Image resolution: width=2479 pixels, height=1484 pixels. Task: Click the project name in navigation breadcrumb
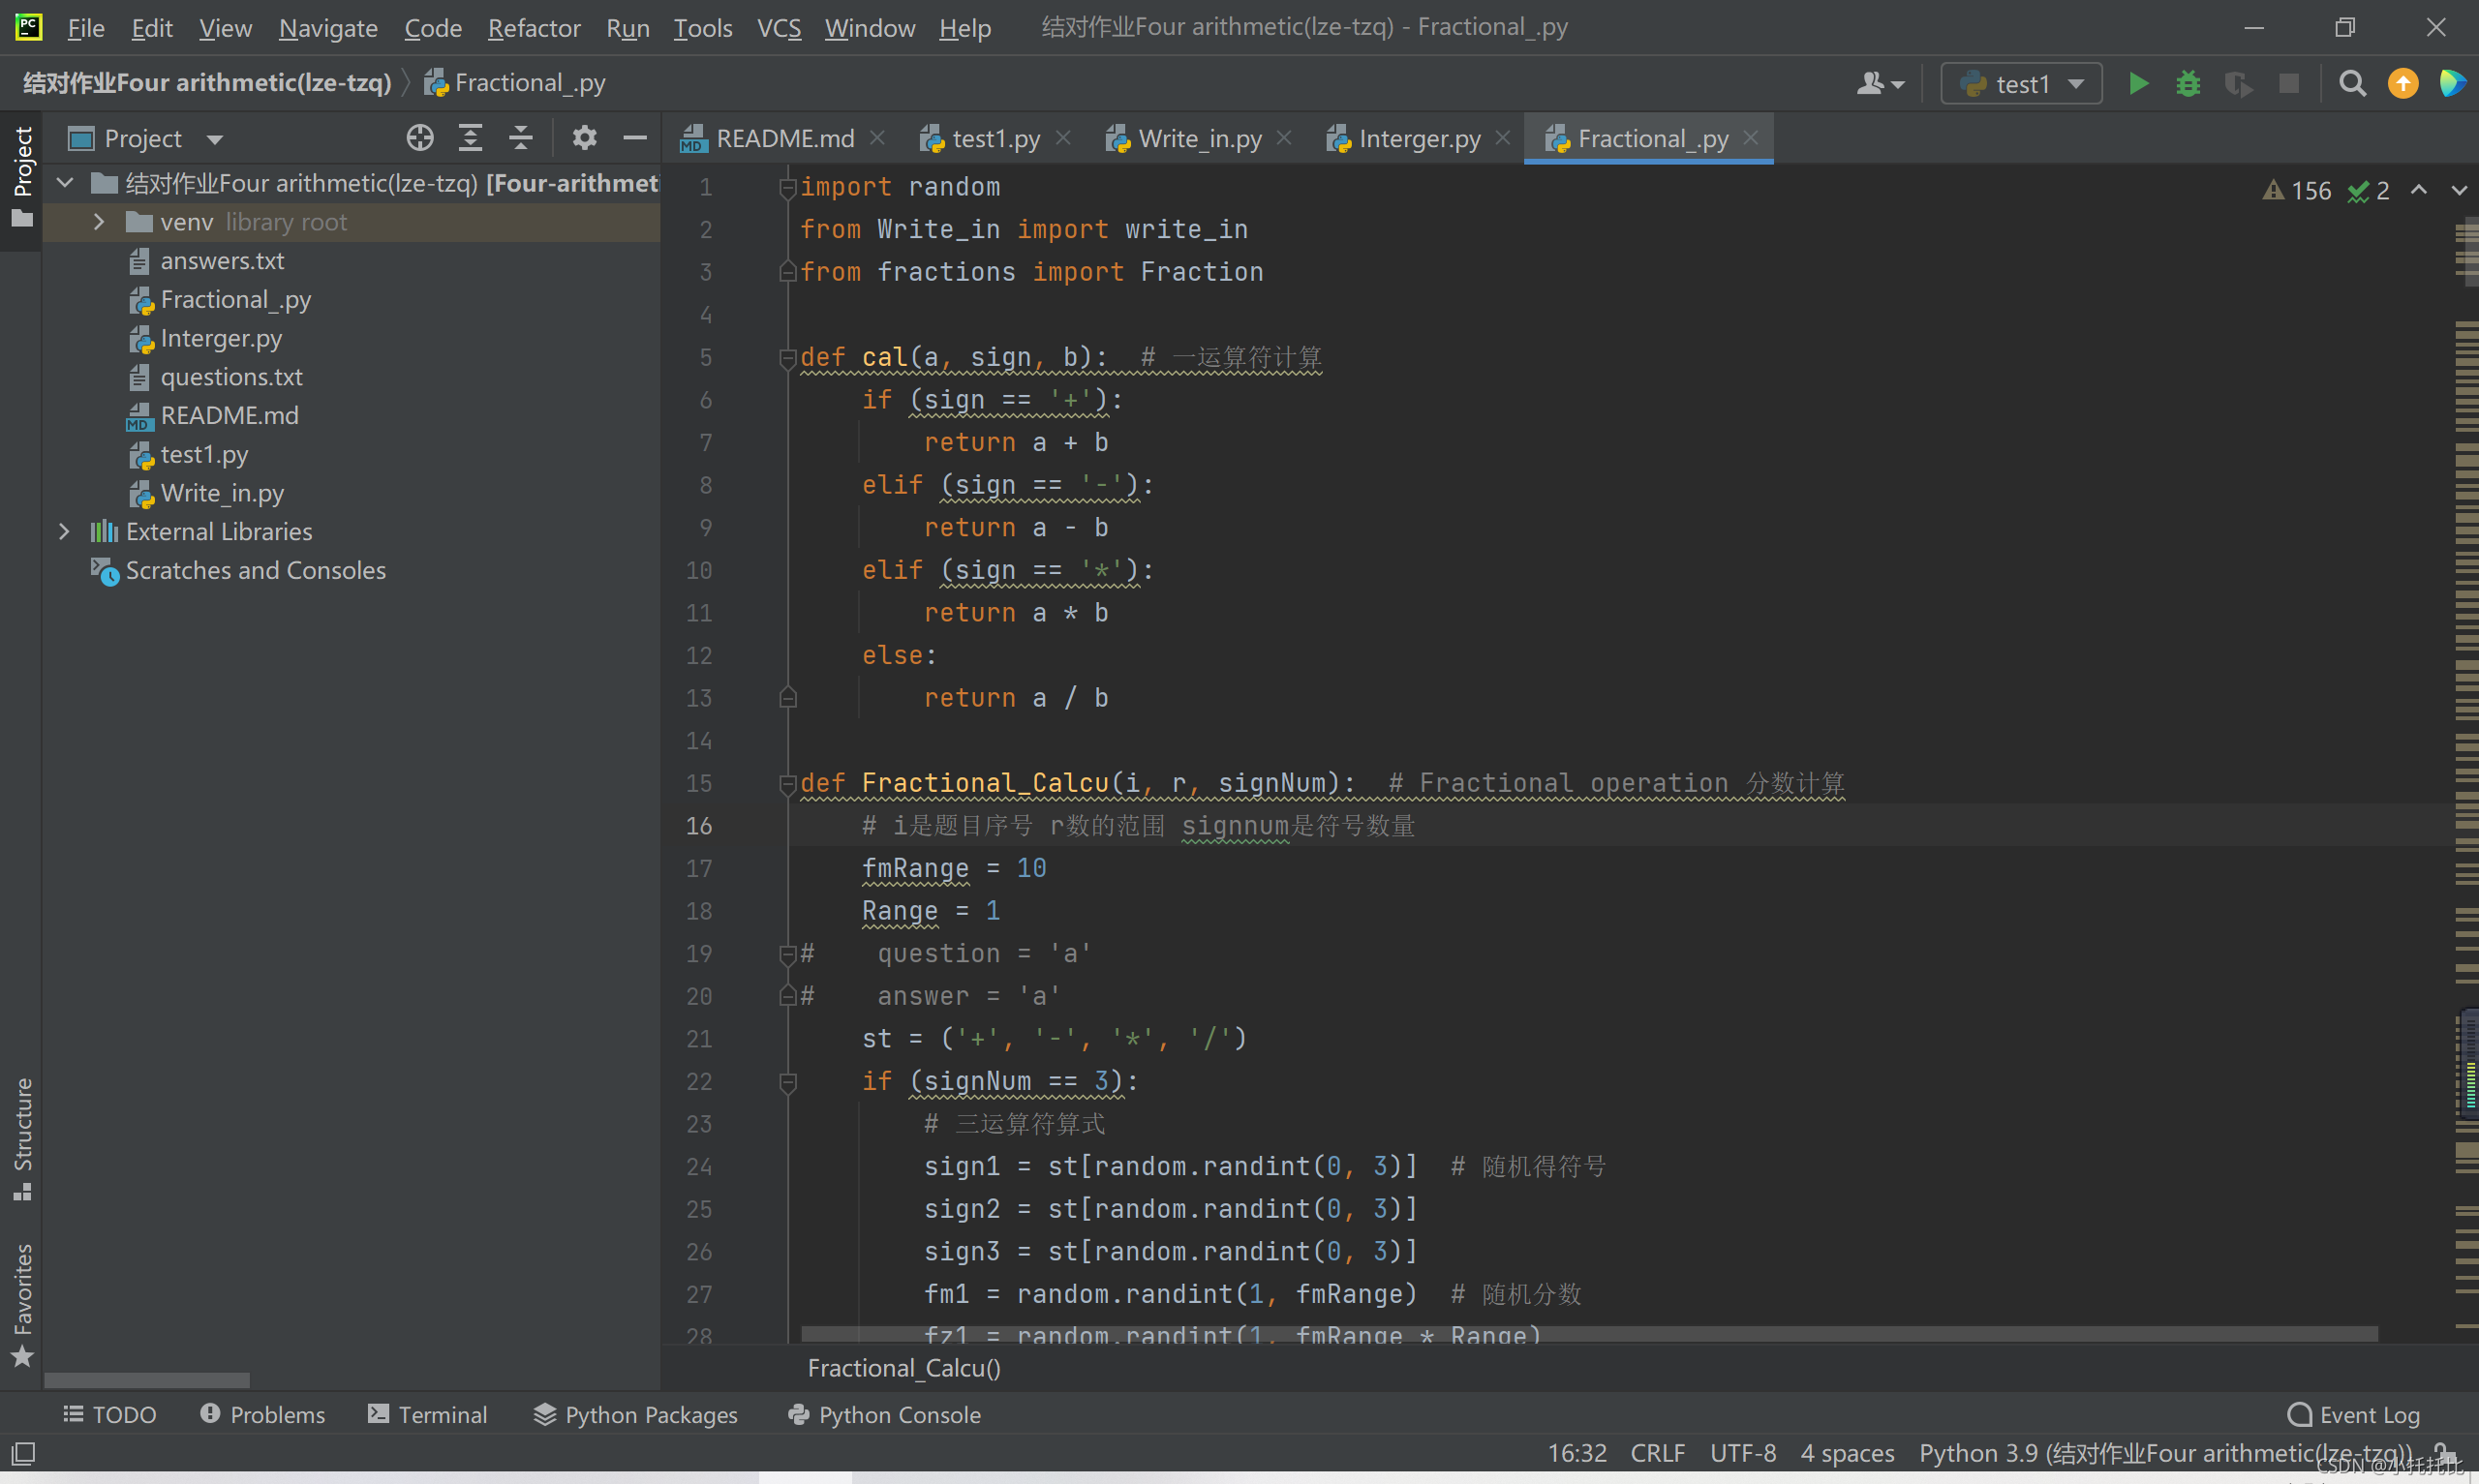point(207,83)
